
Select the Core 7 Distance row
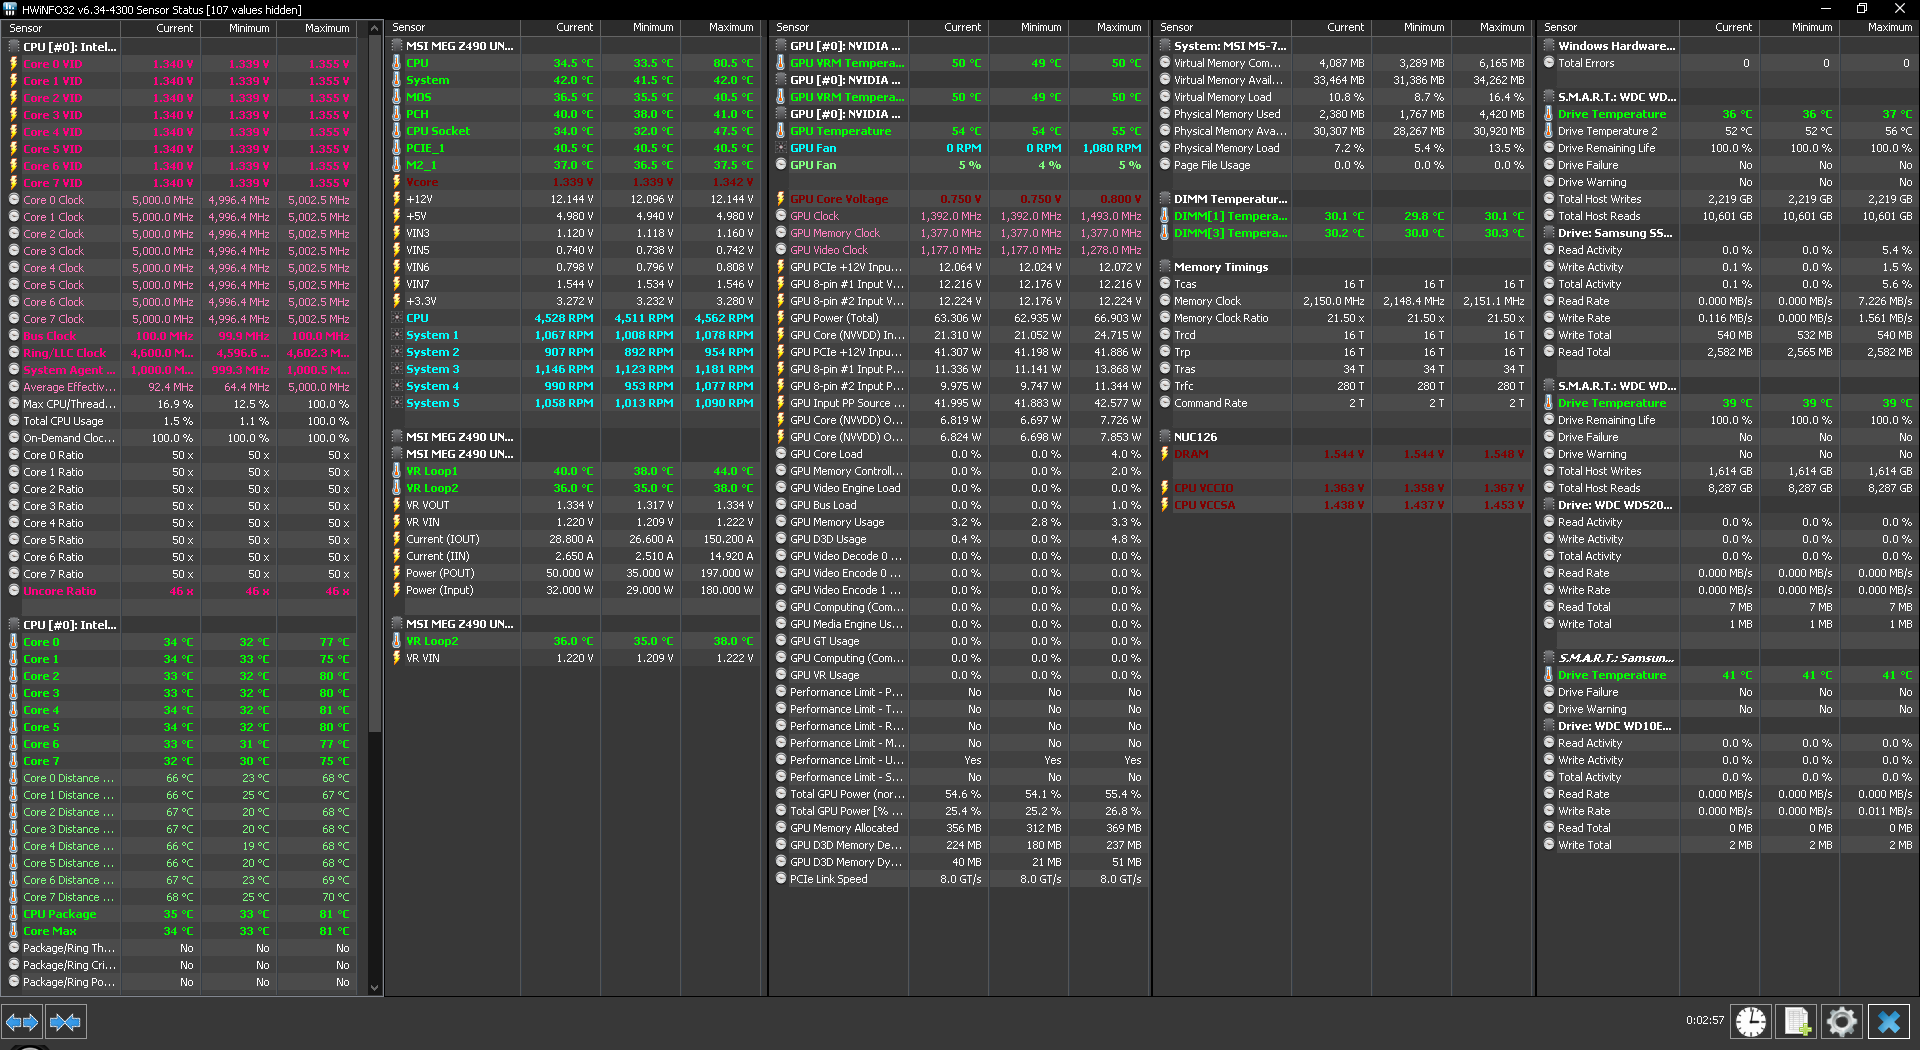coord(179,897)
